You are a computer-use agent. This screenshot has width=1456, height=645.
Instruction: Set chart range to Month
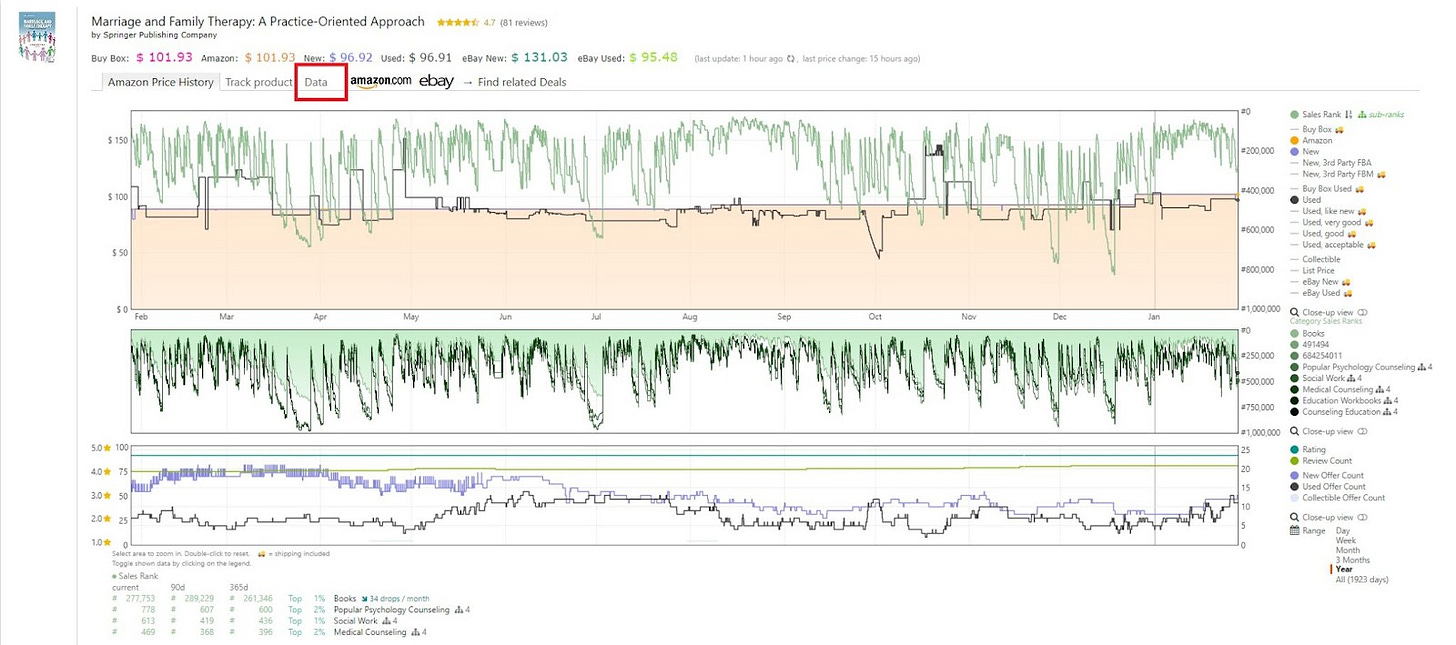click(x=1348, y=550)
